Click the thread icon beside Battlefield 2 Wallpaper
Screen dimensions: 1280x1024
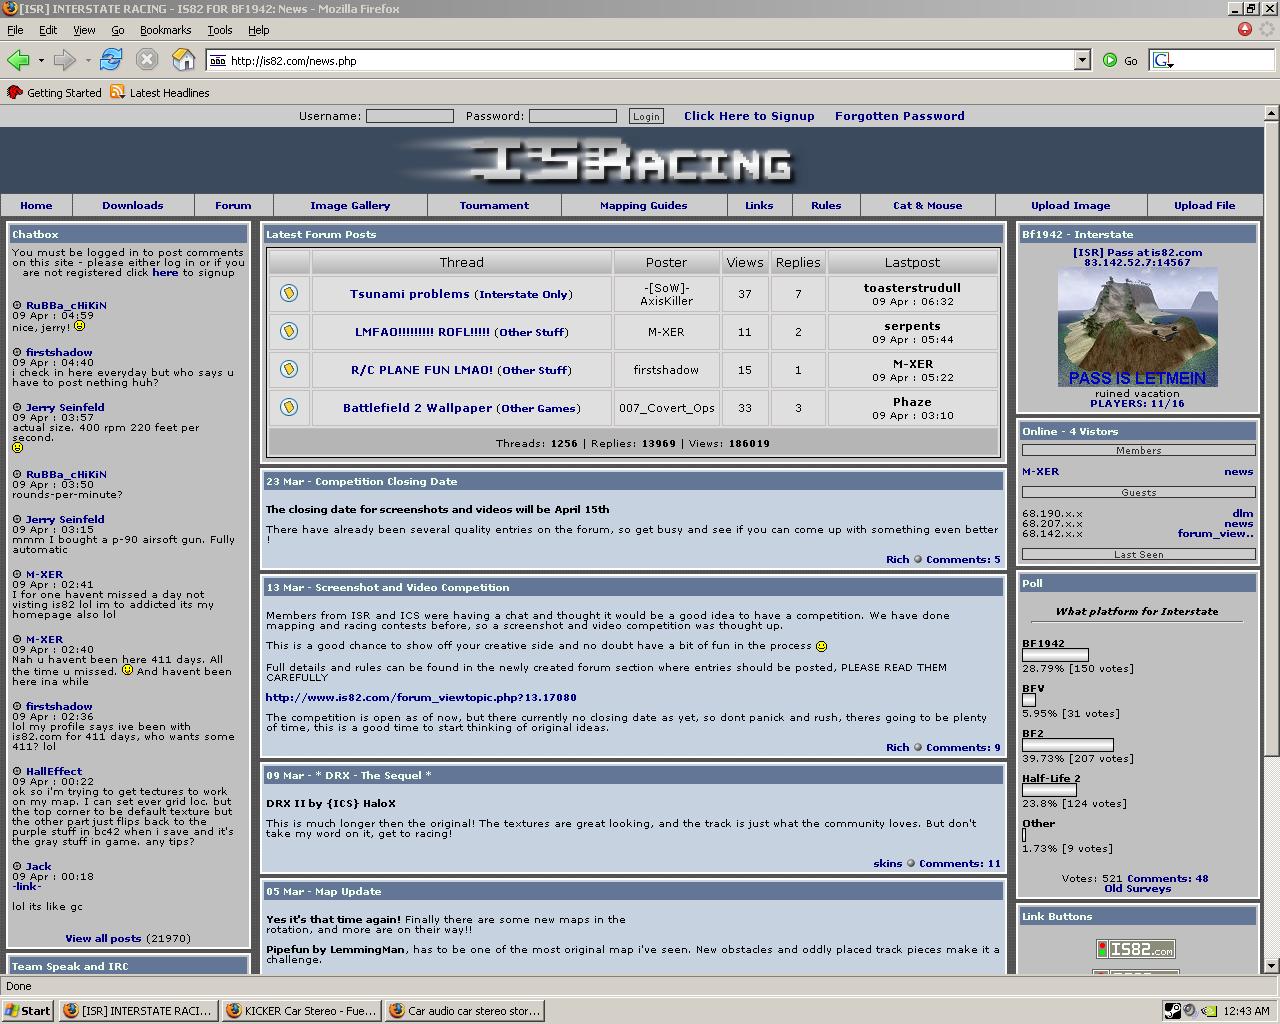289,407
